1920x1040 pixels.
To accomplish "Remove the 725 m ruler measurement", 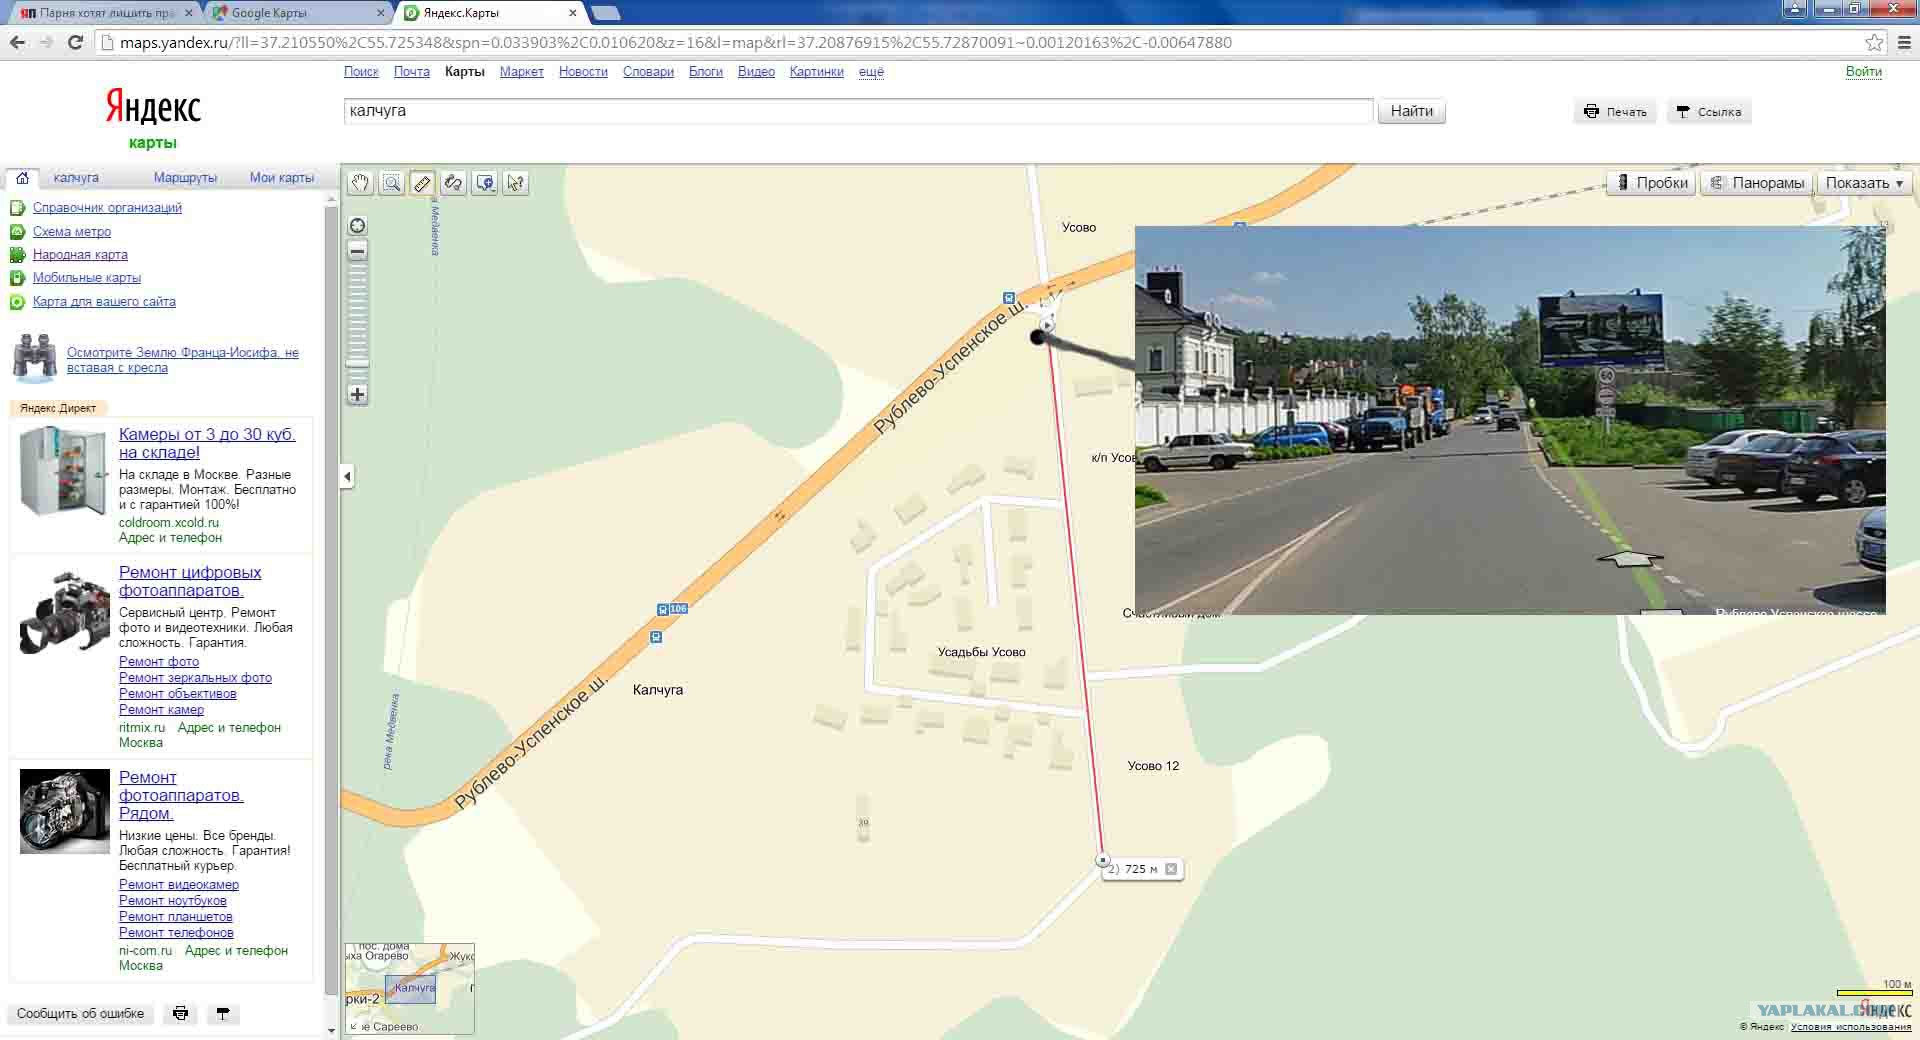I will (x=1171, y=869).
